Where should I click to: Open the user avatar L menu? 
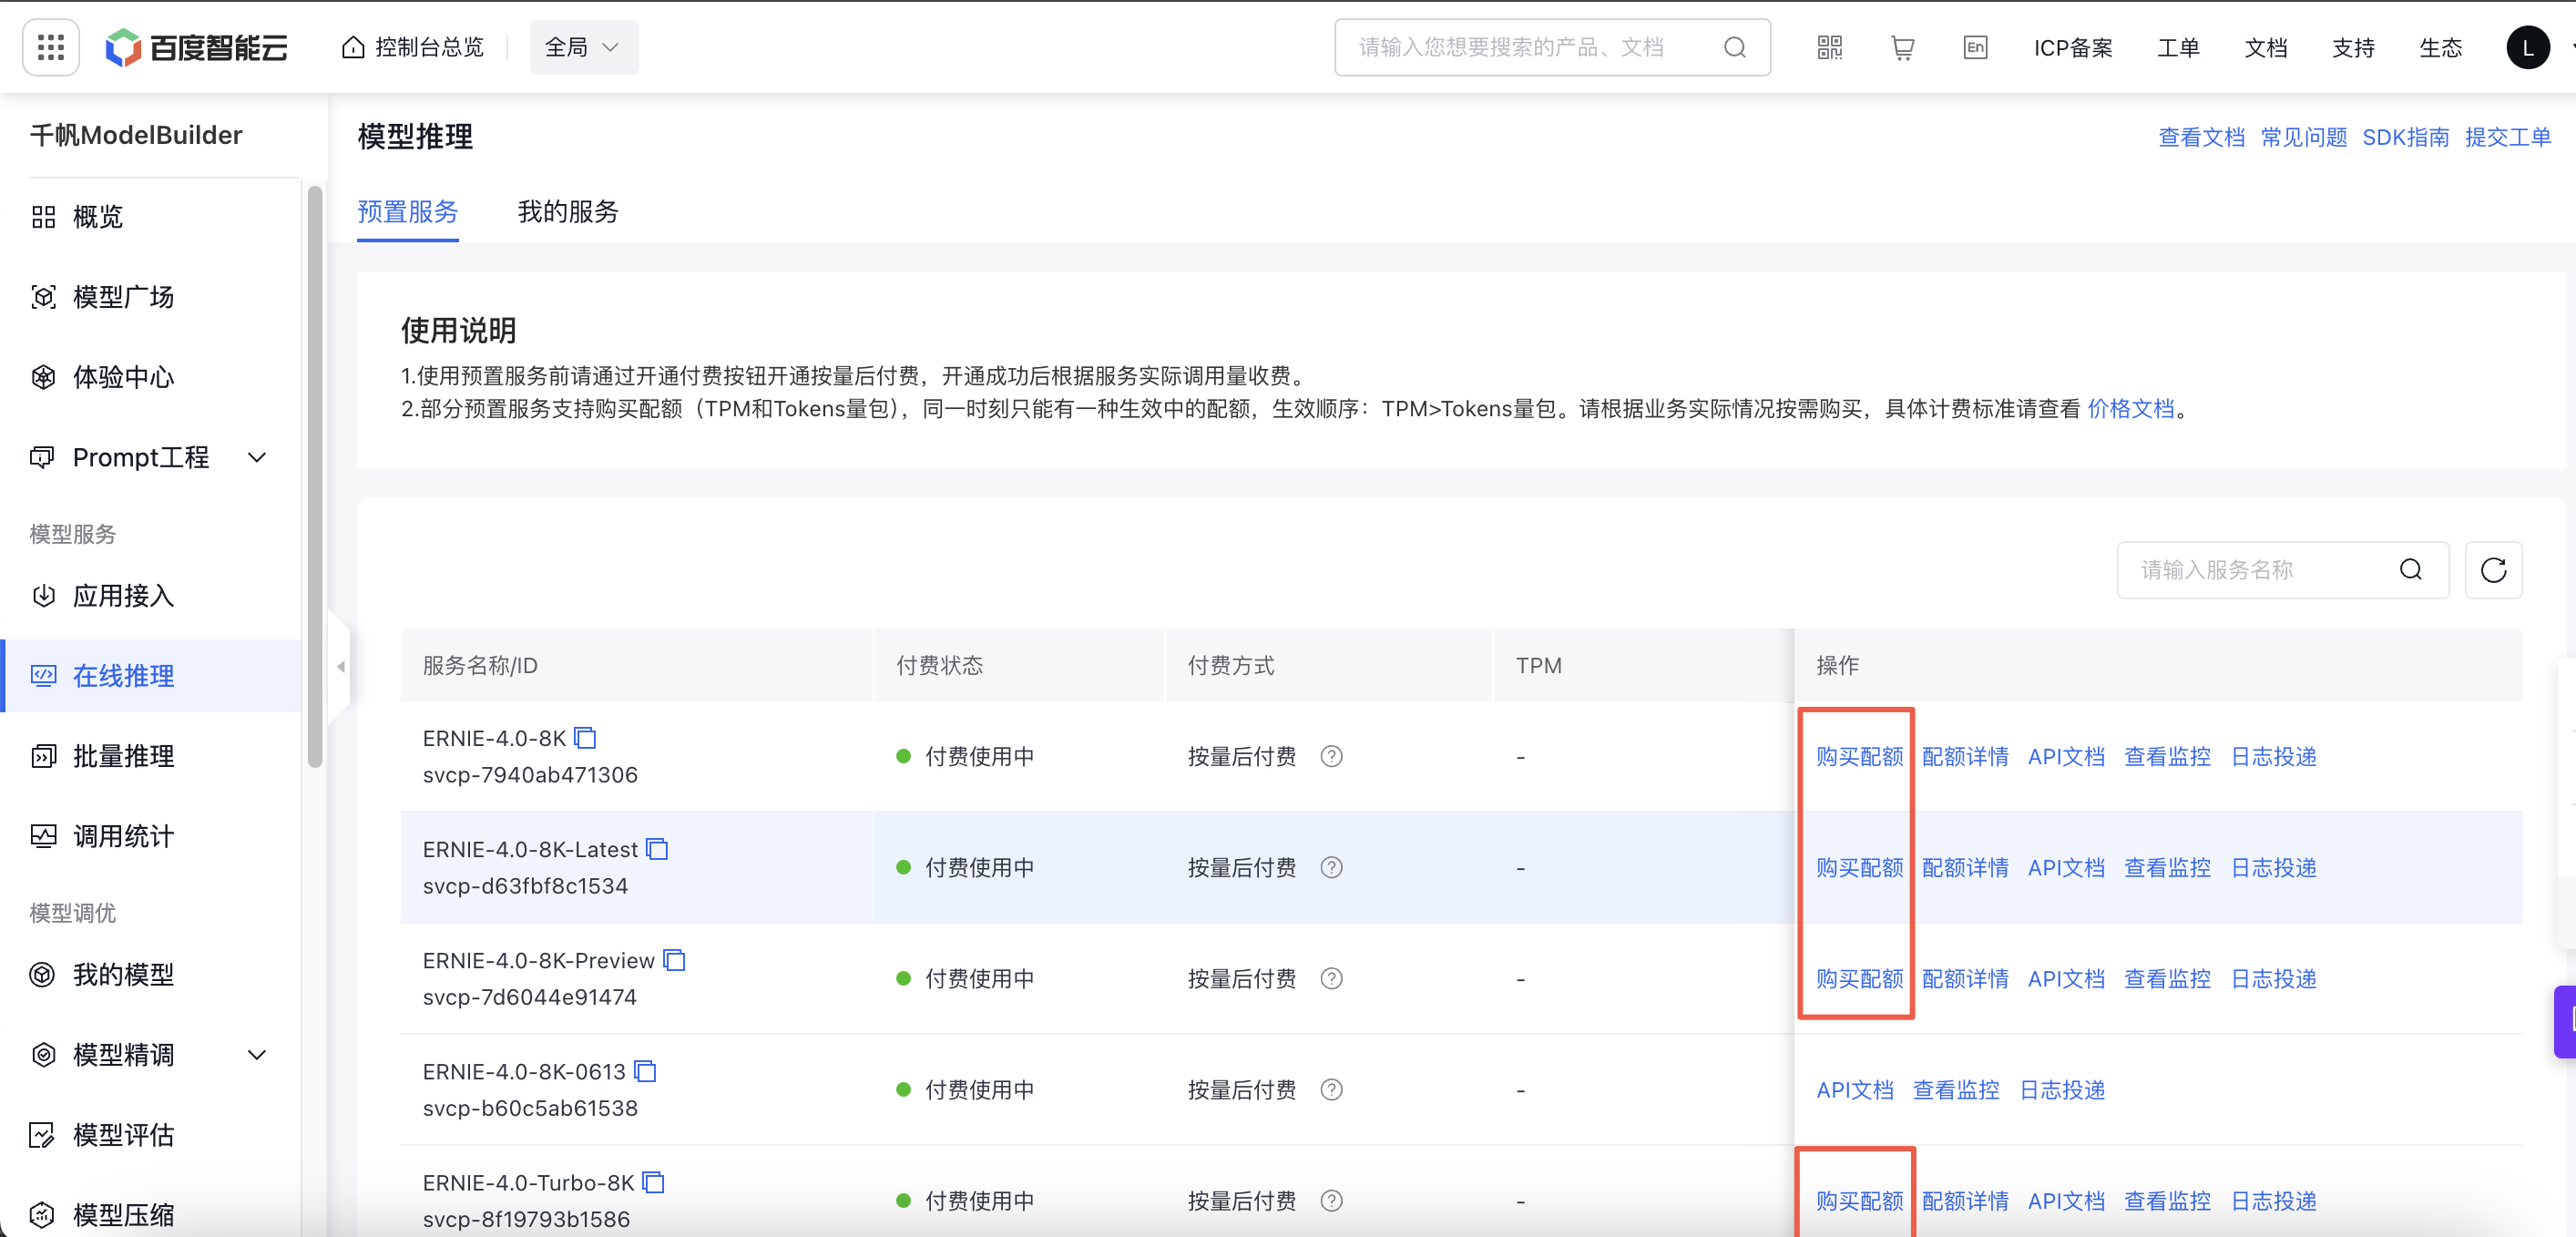tap(2527, 47)
